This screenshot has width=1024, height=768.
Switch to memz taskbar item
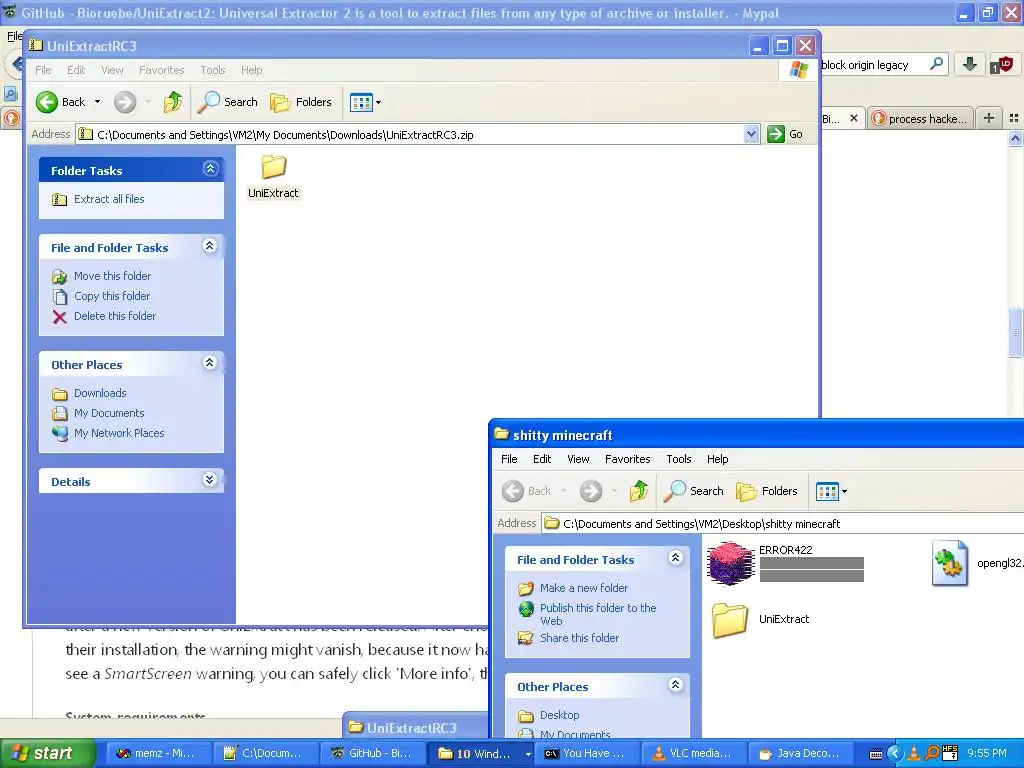[x=158, y=754]
